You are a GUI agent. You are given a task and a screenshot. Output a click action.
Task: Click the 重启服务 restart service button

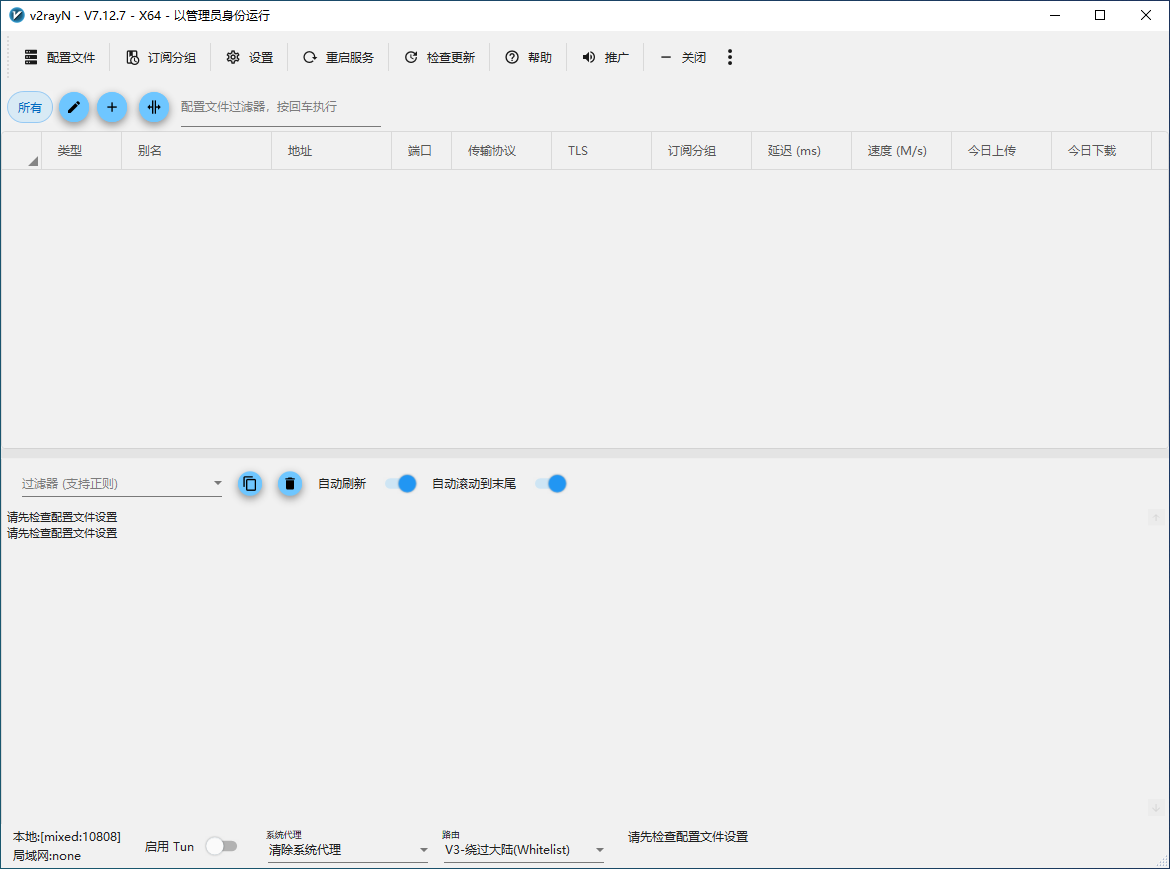point(338,58)
